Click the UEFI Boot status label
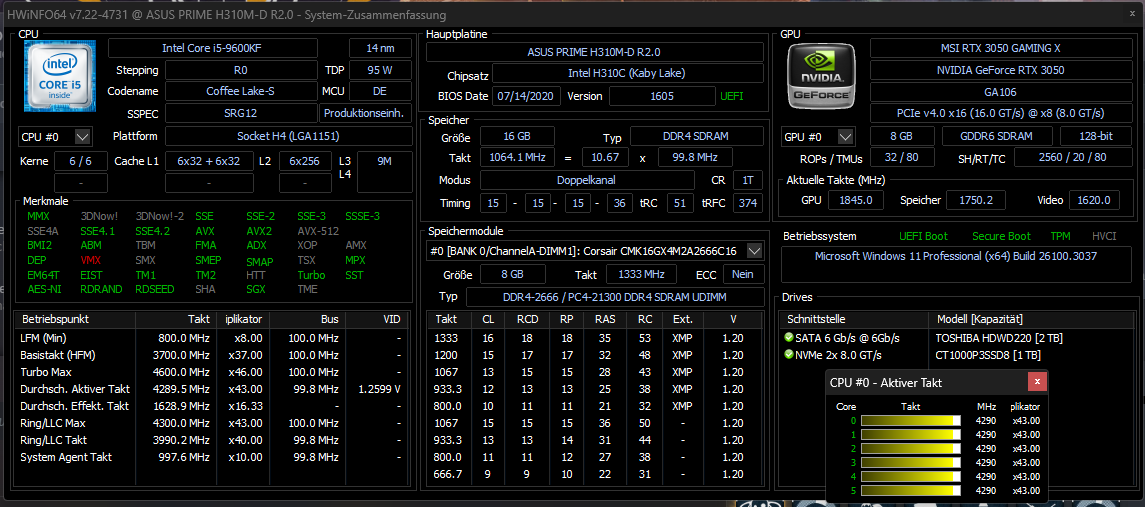 (x=923, y=236)
